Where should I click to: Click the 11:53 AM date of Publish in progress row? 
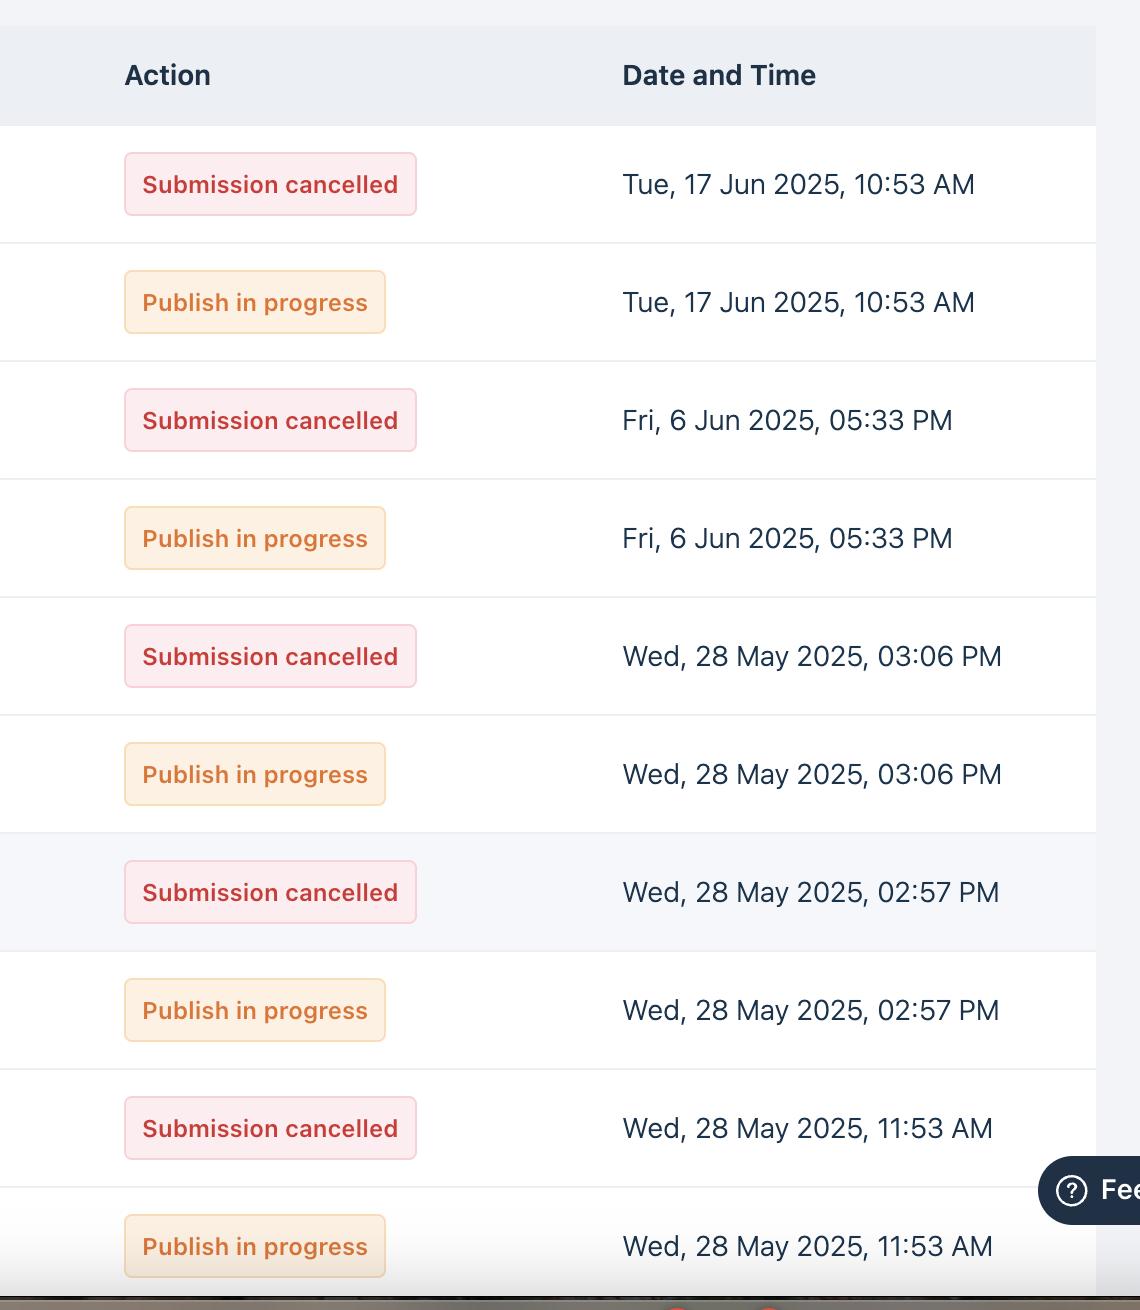pos(807,1247)
